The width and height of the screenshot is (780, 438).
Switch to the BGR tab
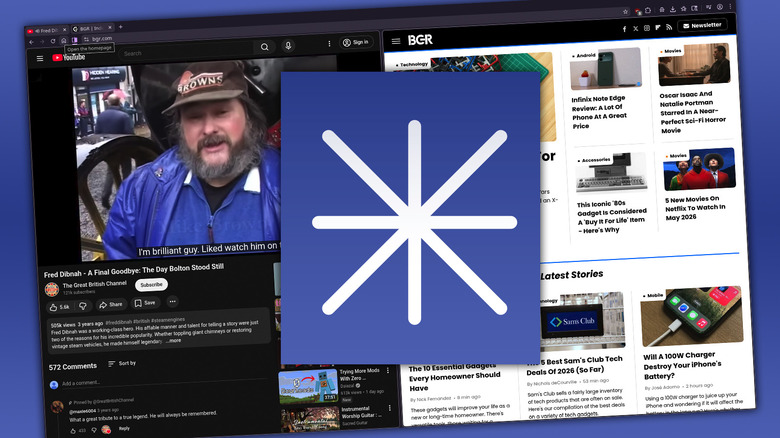[92, 28]
